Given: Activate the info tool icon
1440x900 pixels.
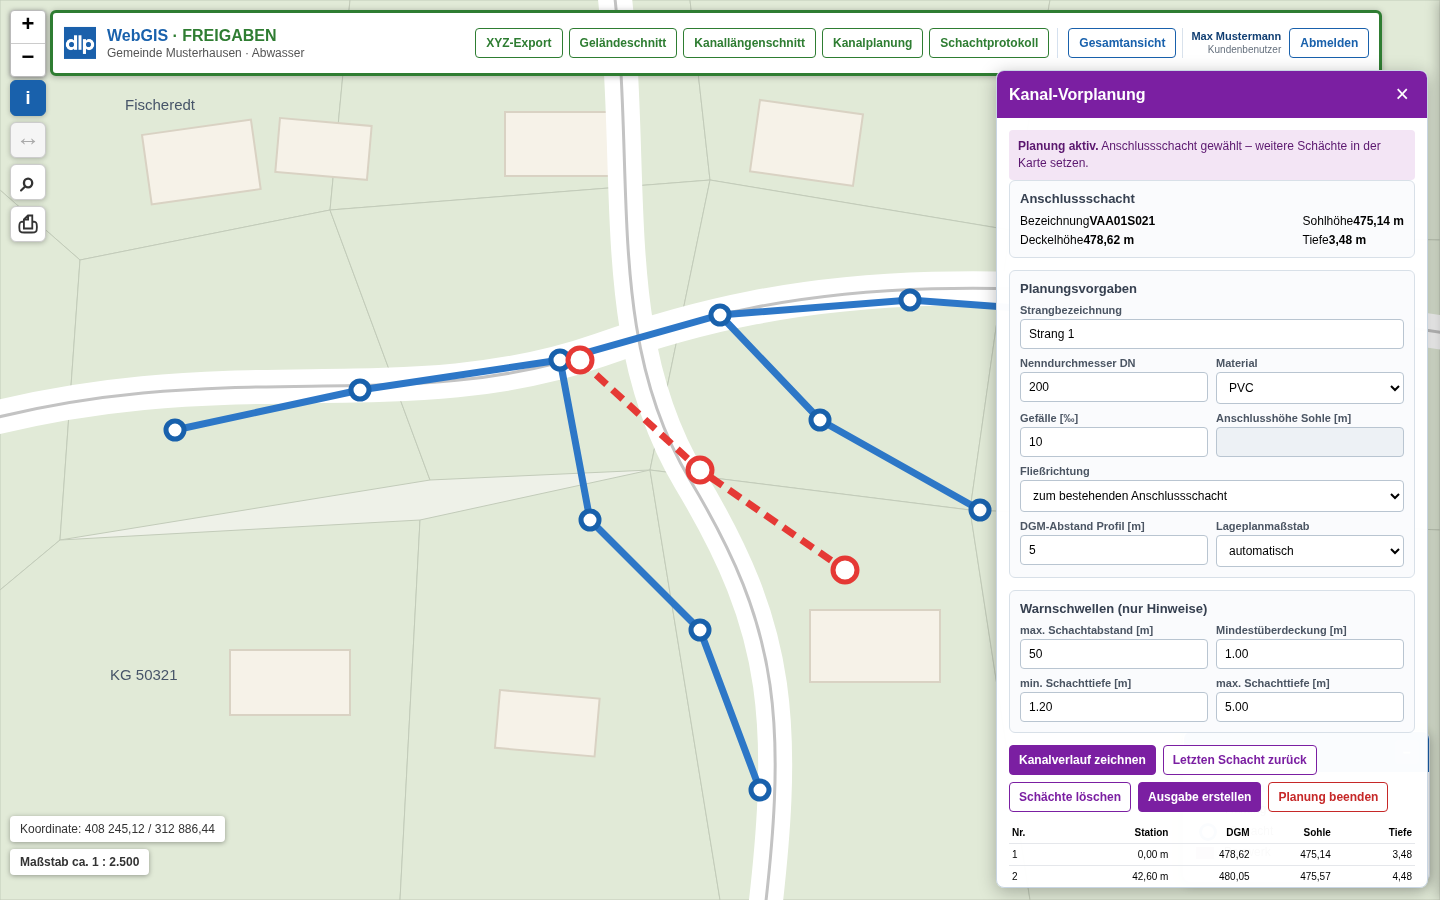Looking at the screenshot, I should coord(28,98).
